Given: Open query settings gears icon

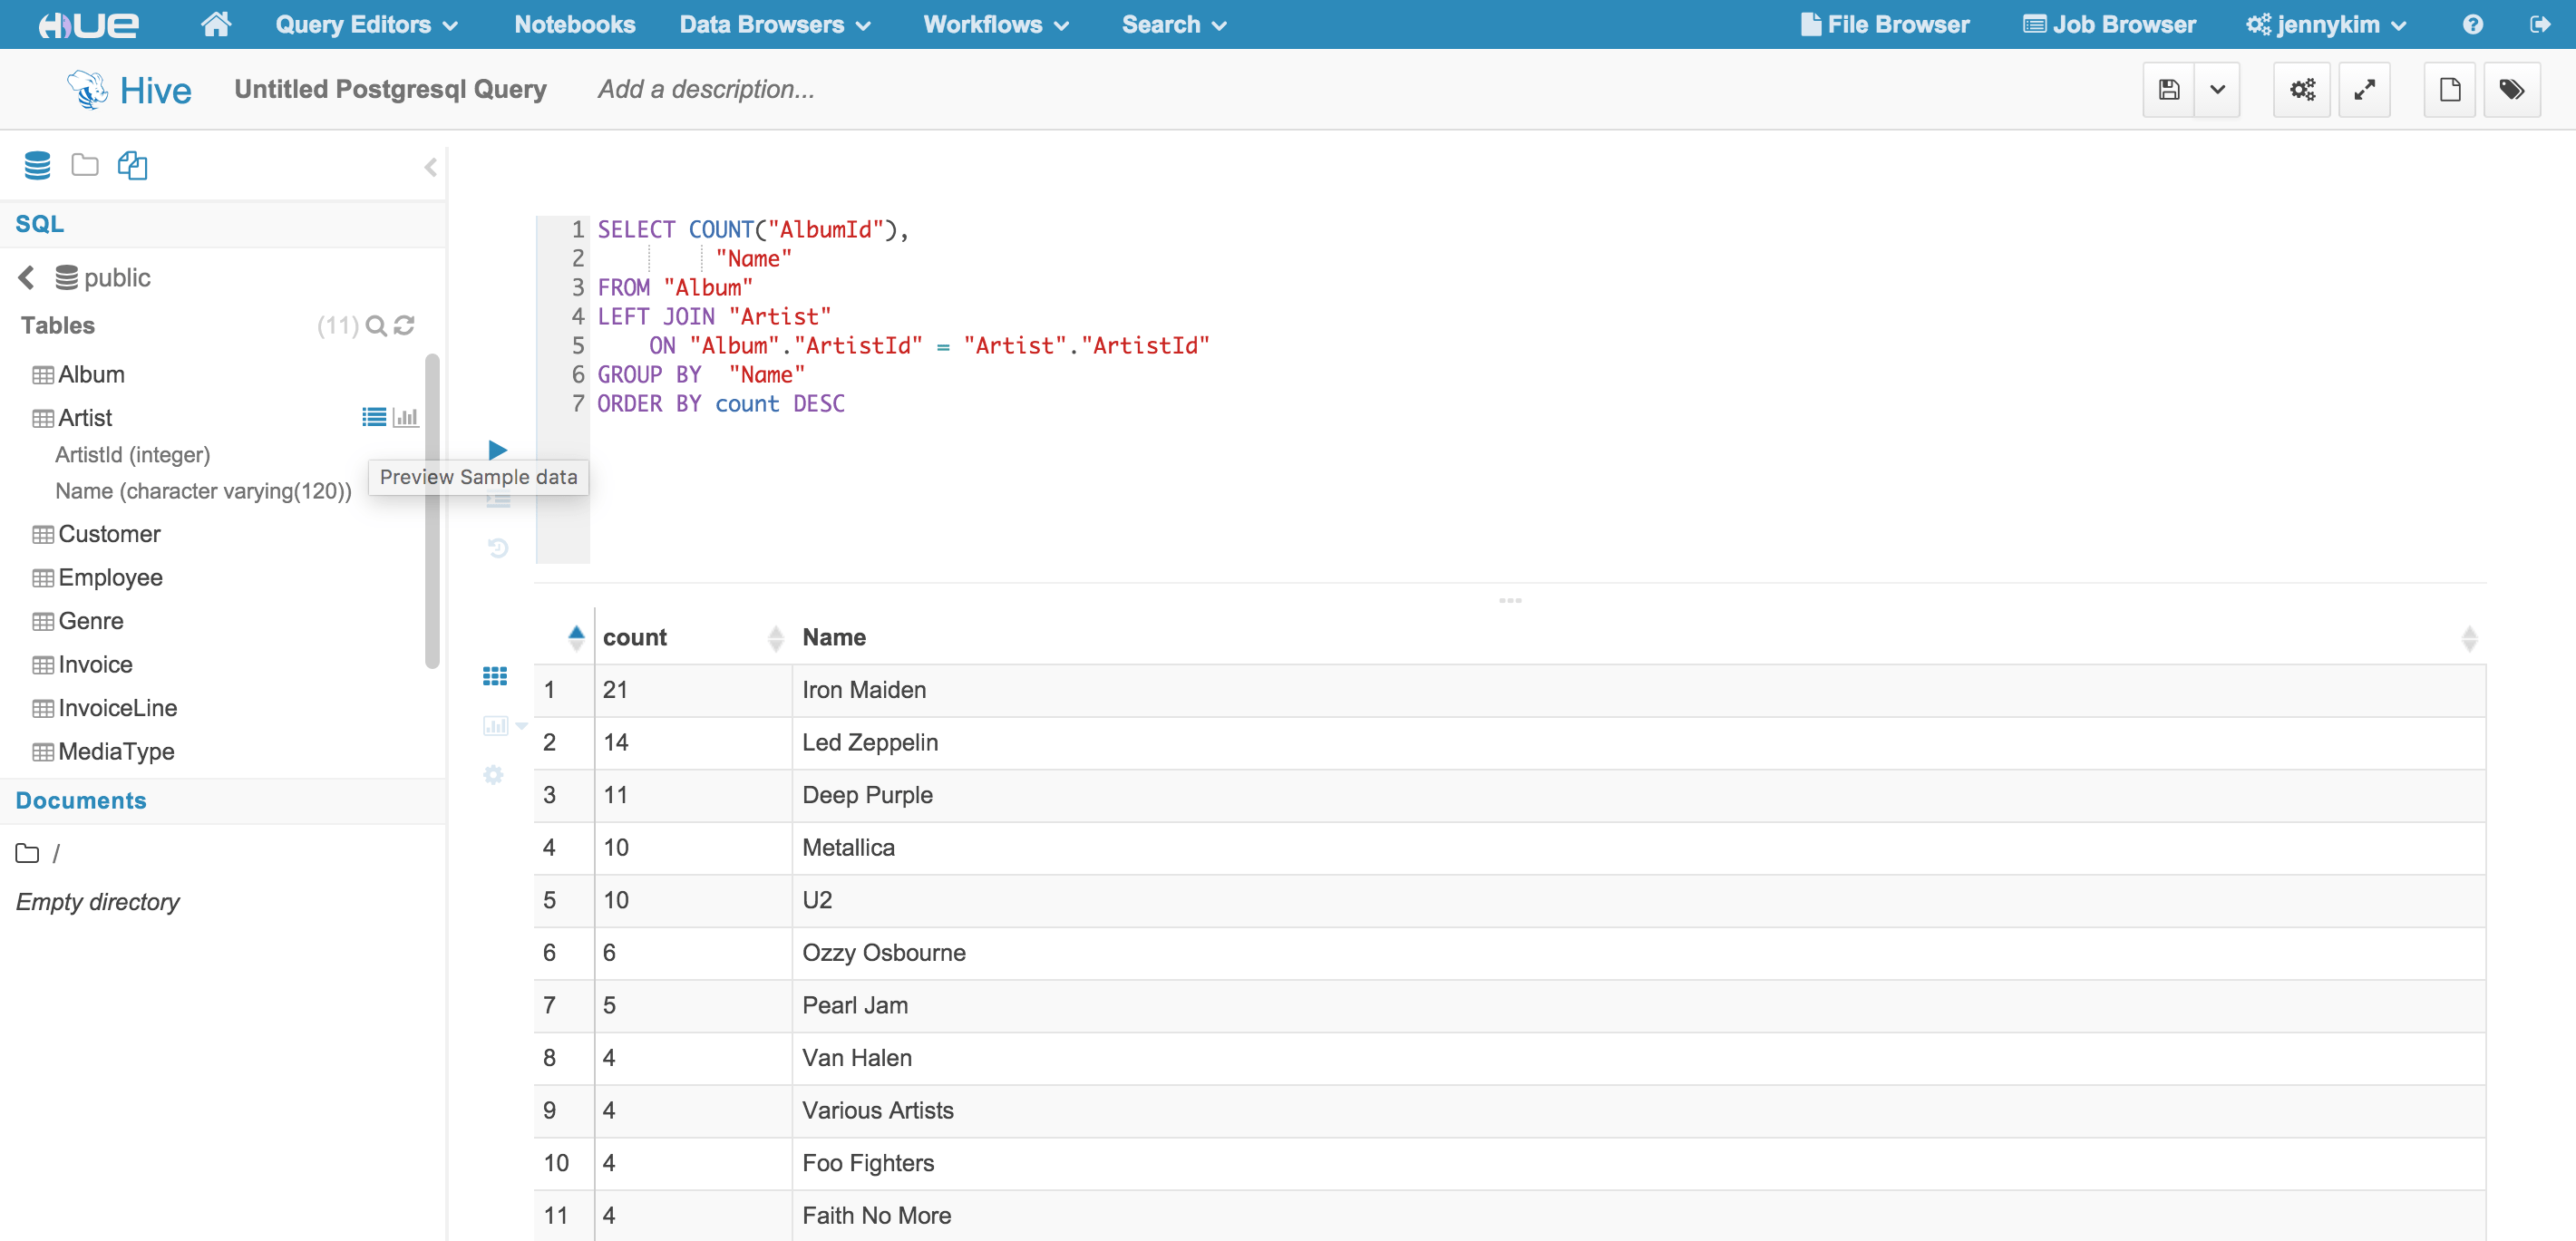Looking at the screenshot, I should [2301, 90].
